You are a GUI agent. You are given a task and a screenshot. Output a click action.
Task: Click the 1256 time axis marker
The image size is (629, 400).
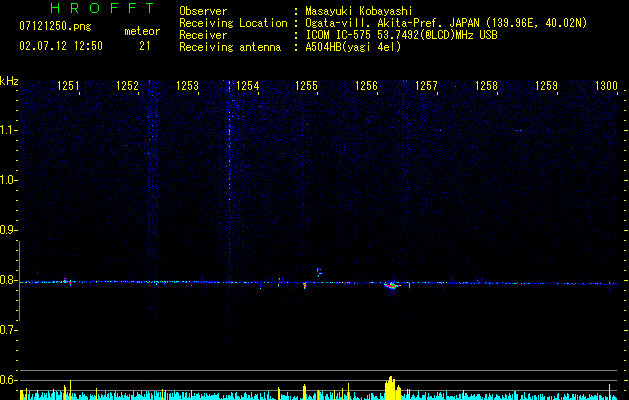click(x=367, y=86)
